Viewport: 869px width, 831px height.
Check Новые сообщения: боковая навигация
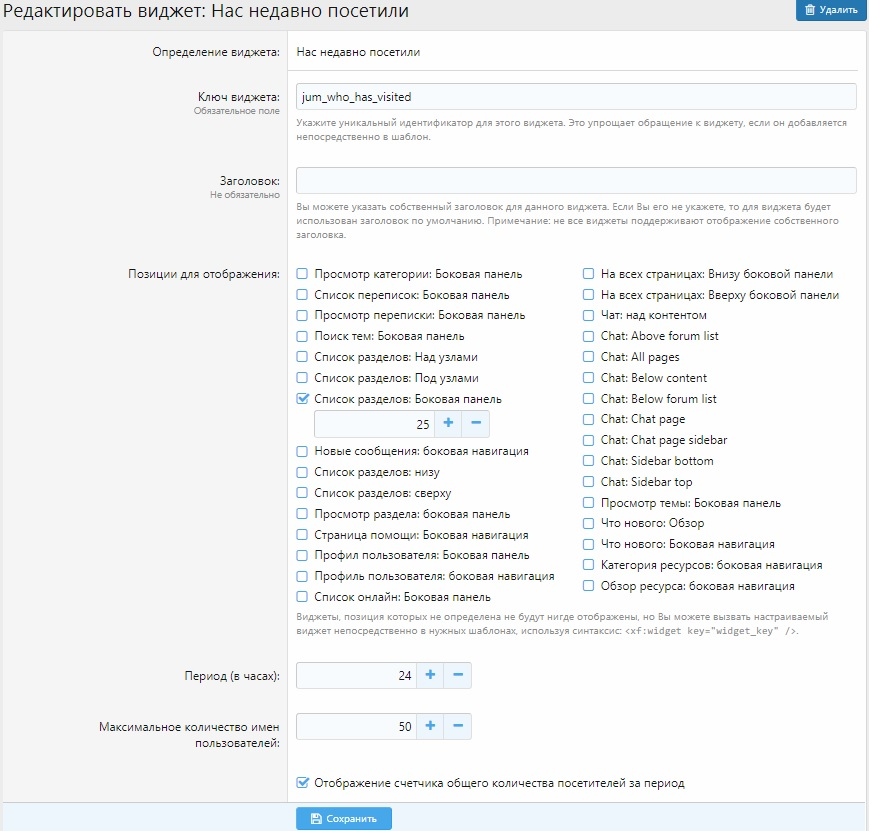pos(303,451)
